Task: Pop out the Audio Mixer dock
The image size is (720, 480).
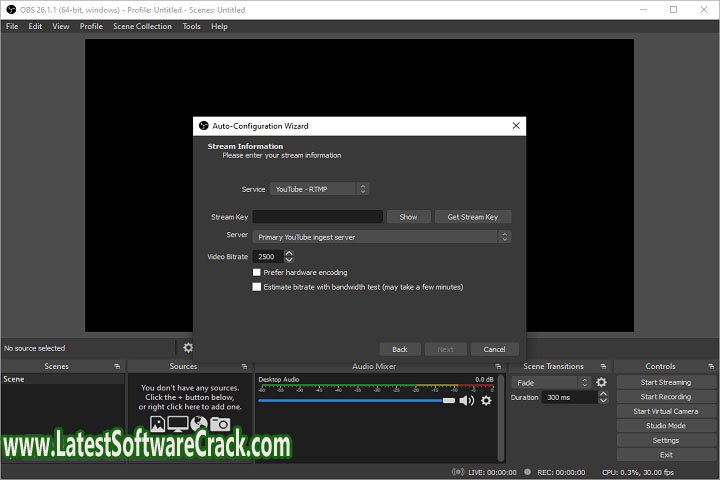Action: [501, 366]
